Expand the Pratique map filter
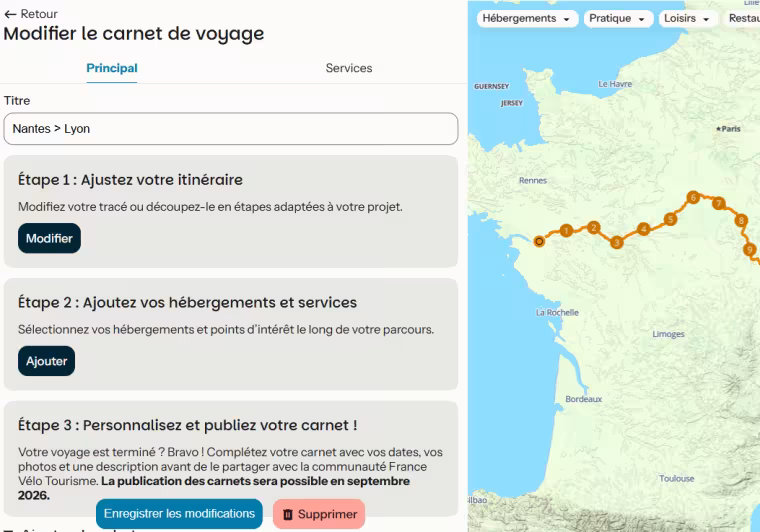The image size is (760, 532). pyautogui.click(x=618, y=18)
